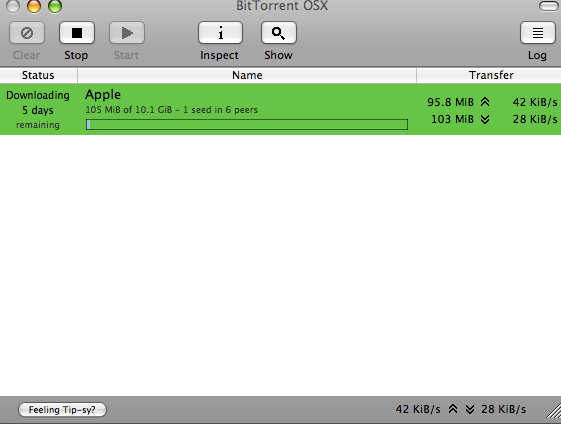Click the Clear toolbar icon

[x=27, y=33]
